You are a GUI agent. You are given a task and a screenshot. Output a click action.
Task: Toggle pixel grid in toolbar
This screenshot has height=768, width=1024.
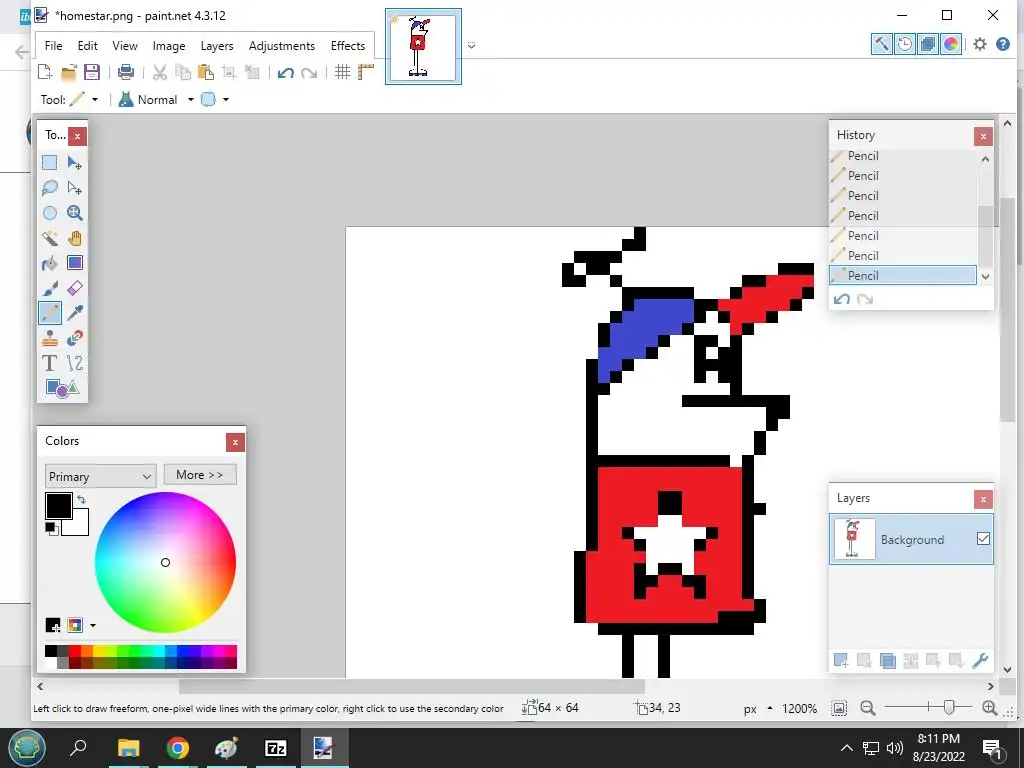tap(342, 72)
